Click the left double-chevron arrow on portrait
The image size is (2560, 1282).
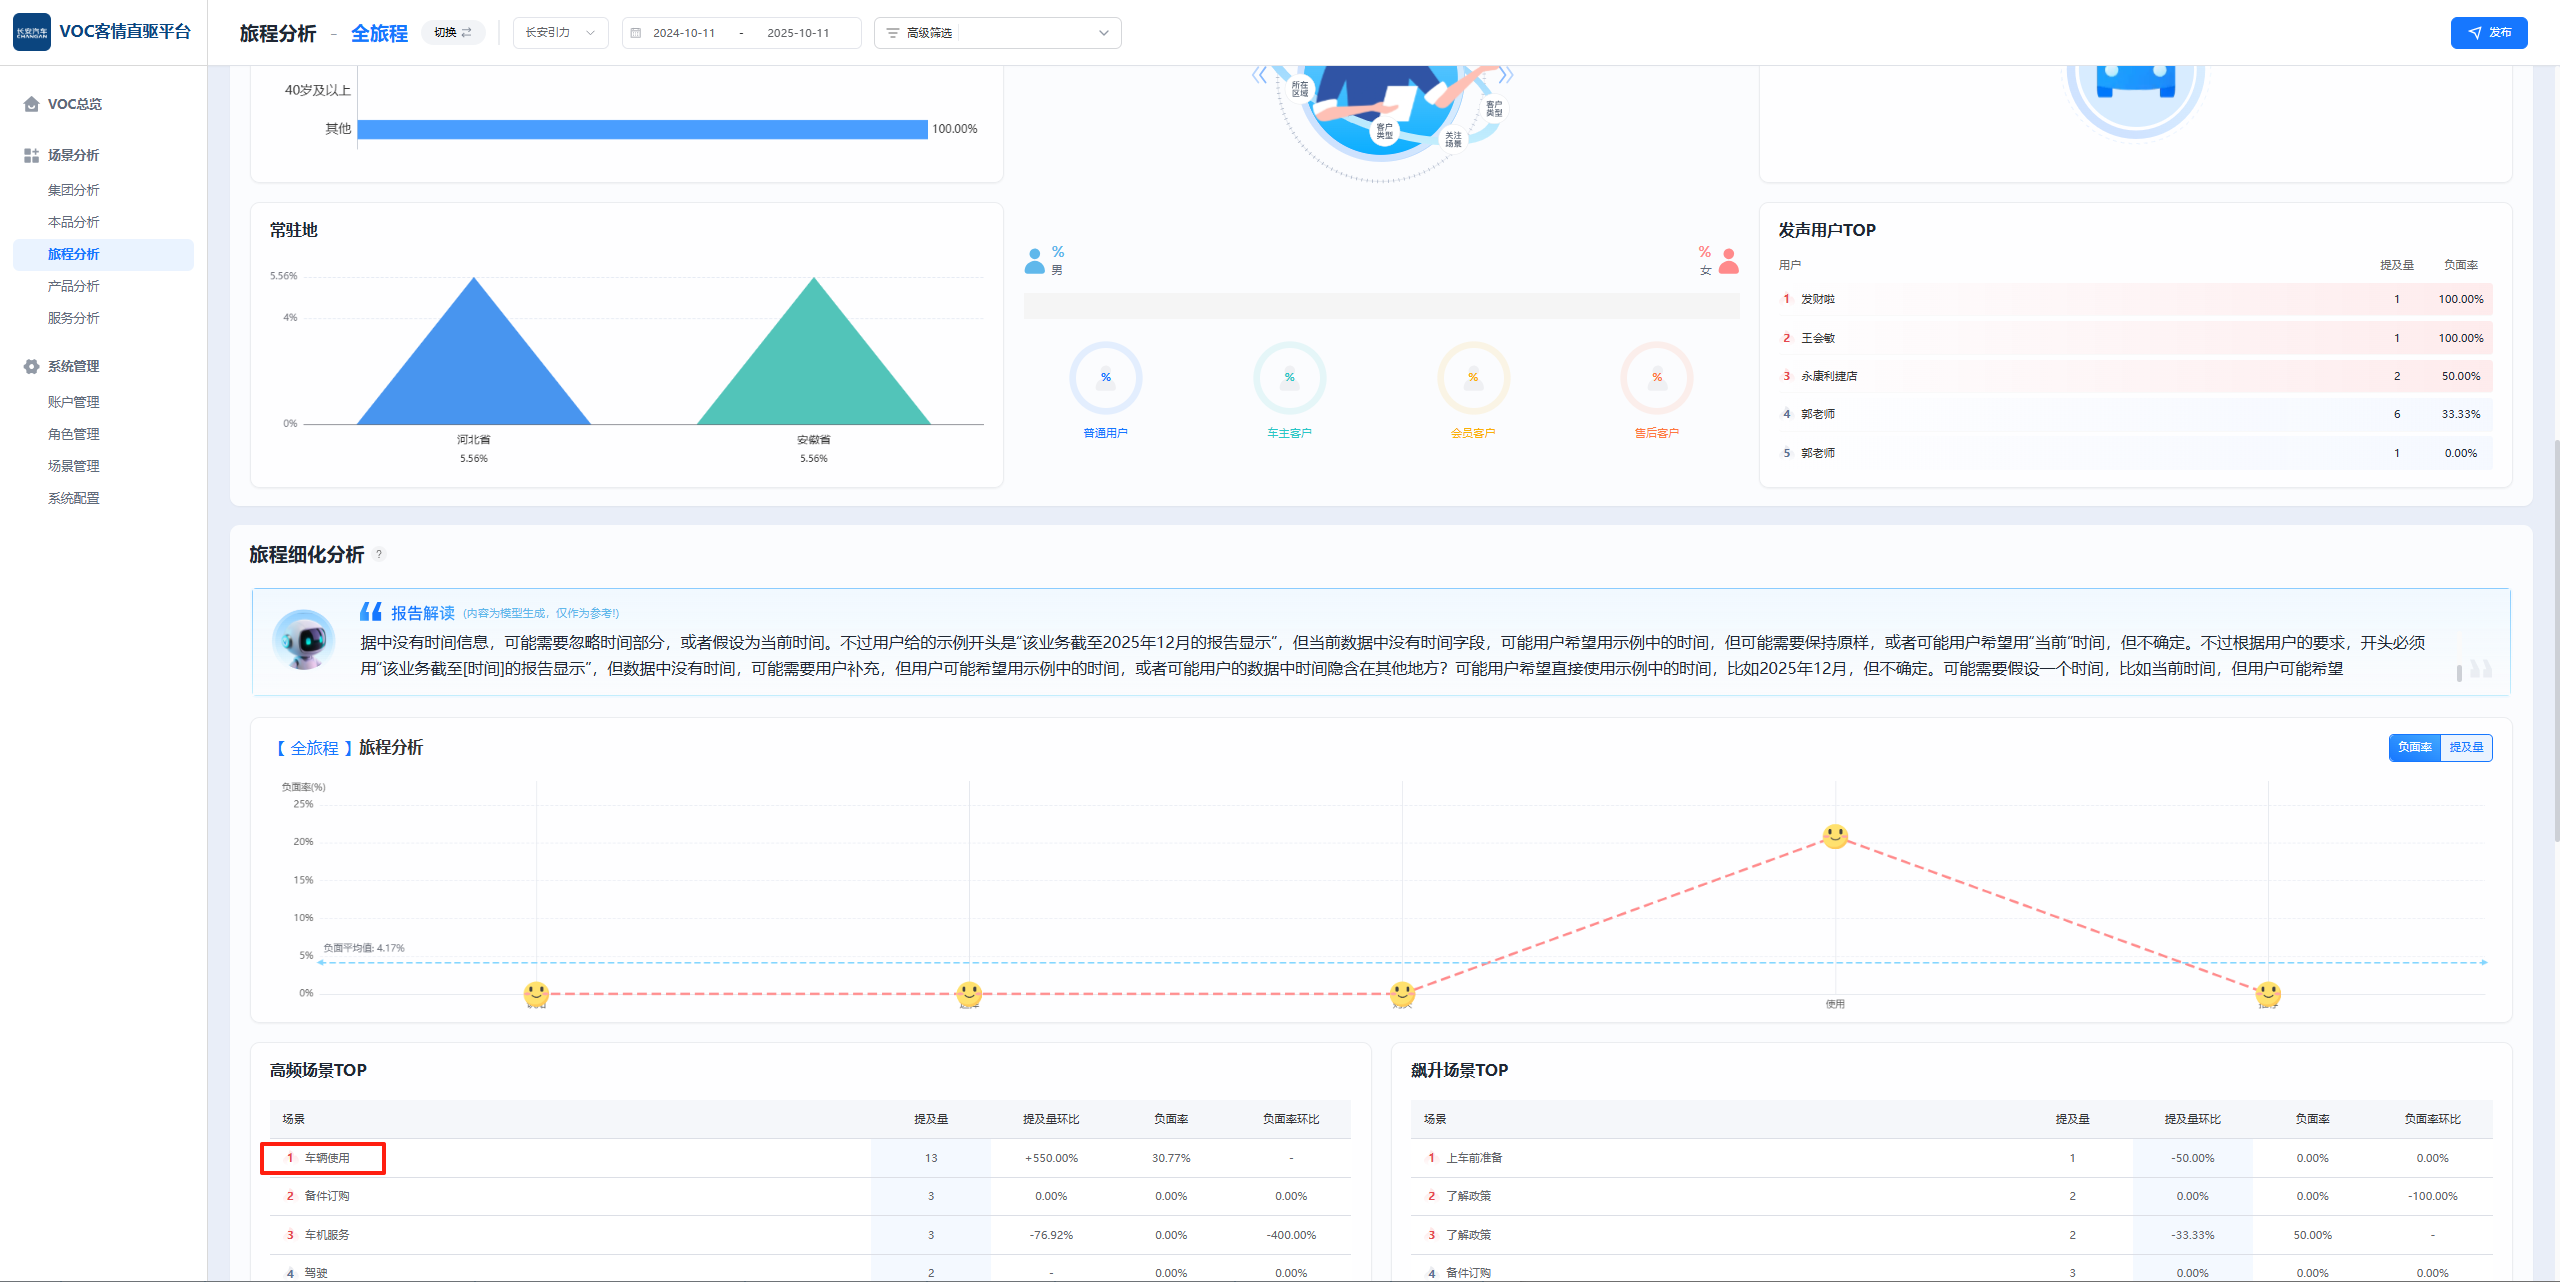coord(1259,75)
